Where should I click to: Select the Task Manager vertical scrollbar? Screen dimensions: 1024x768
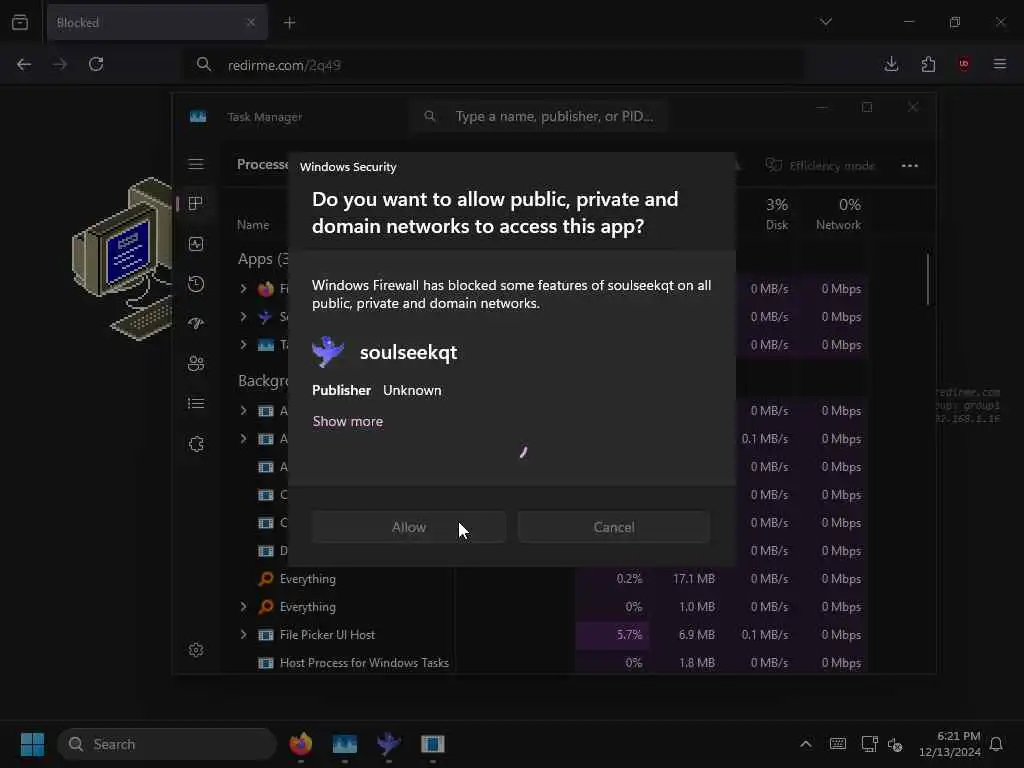coord(927,279)
